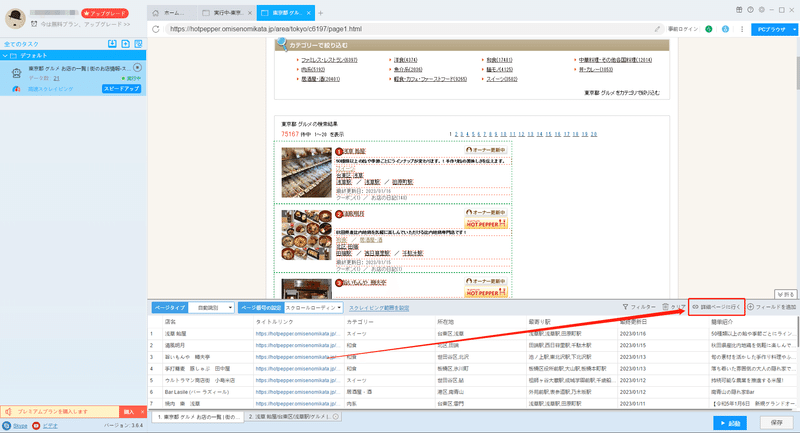Open settings gear in title bar
Viewport: 800px width, 433px height.
click(762, 10)
